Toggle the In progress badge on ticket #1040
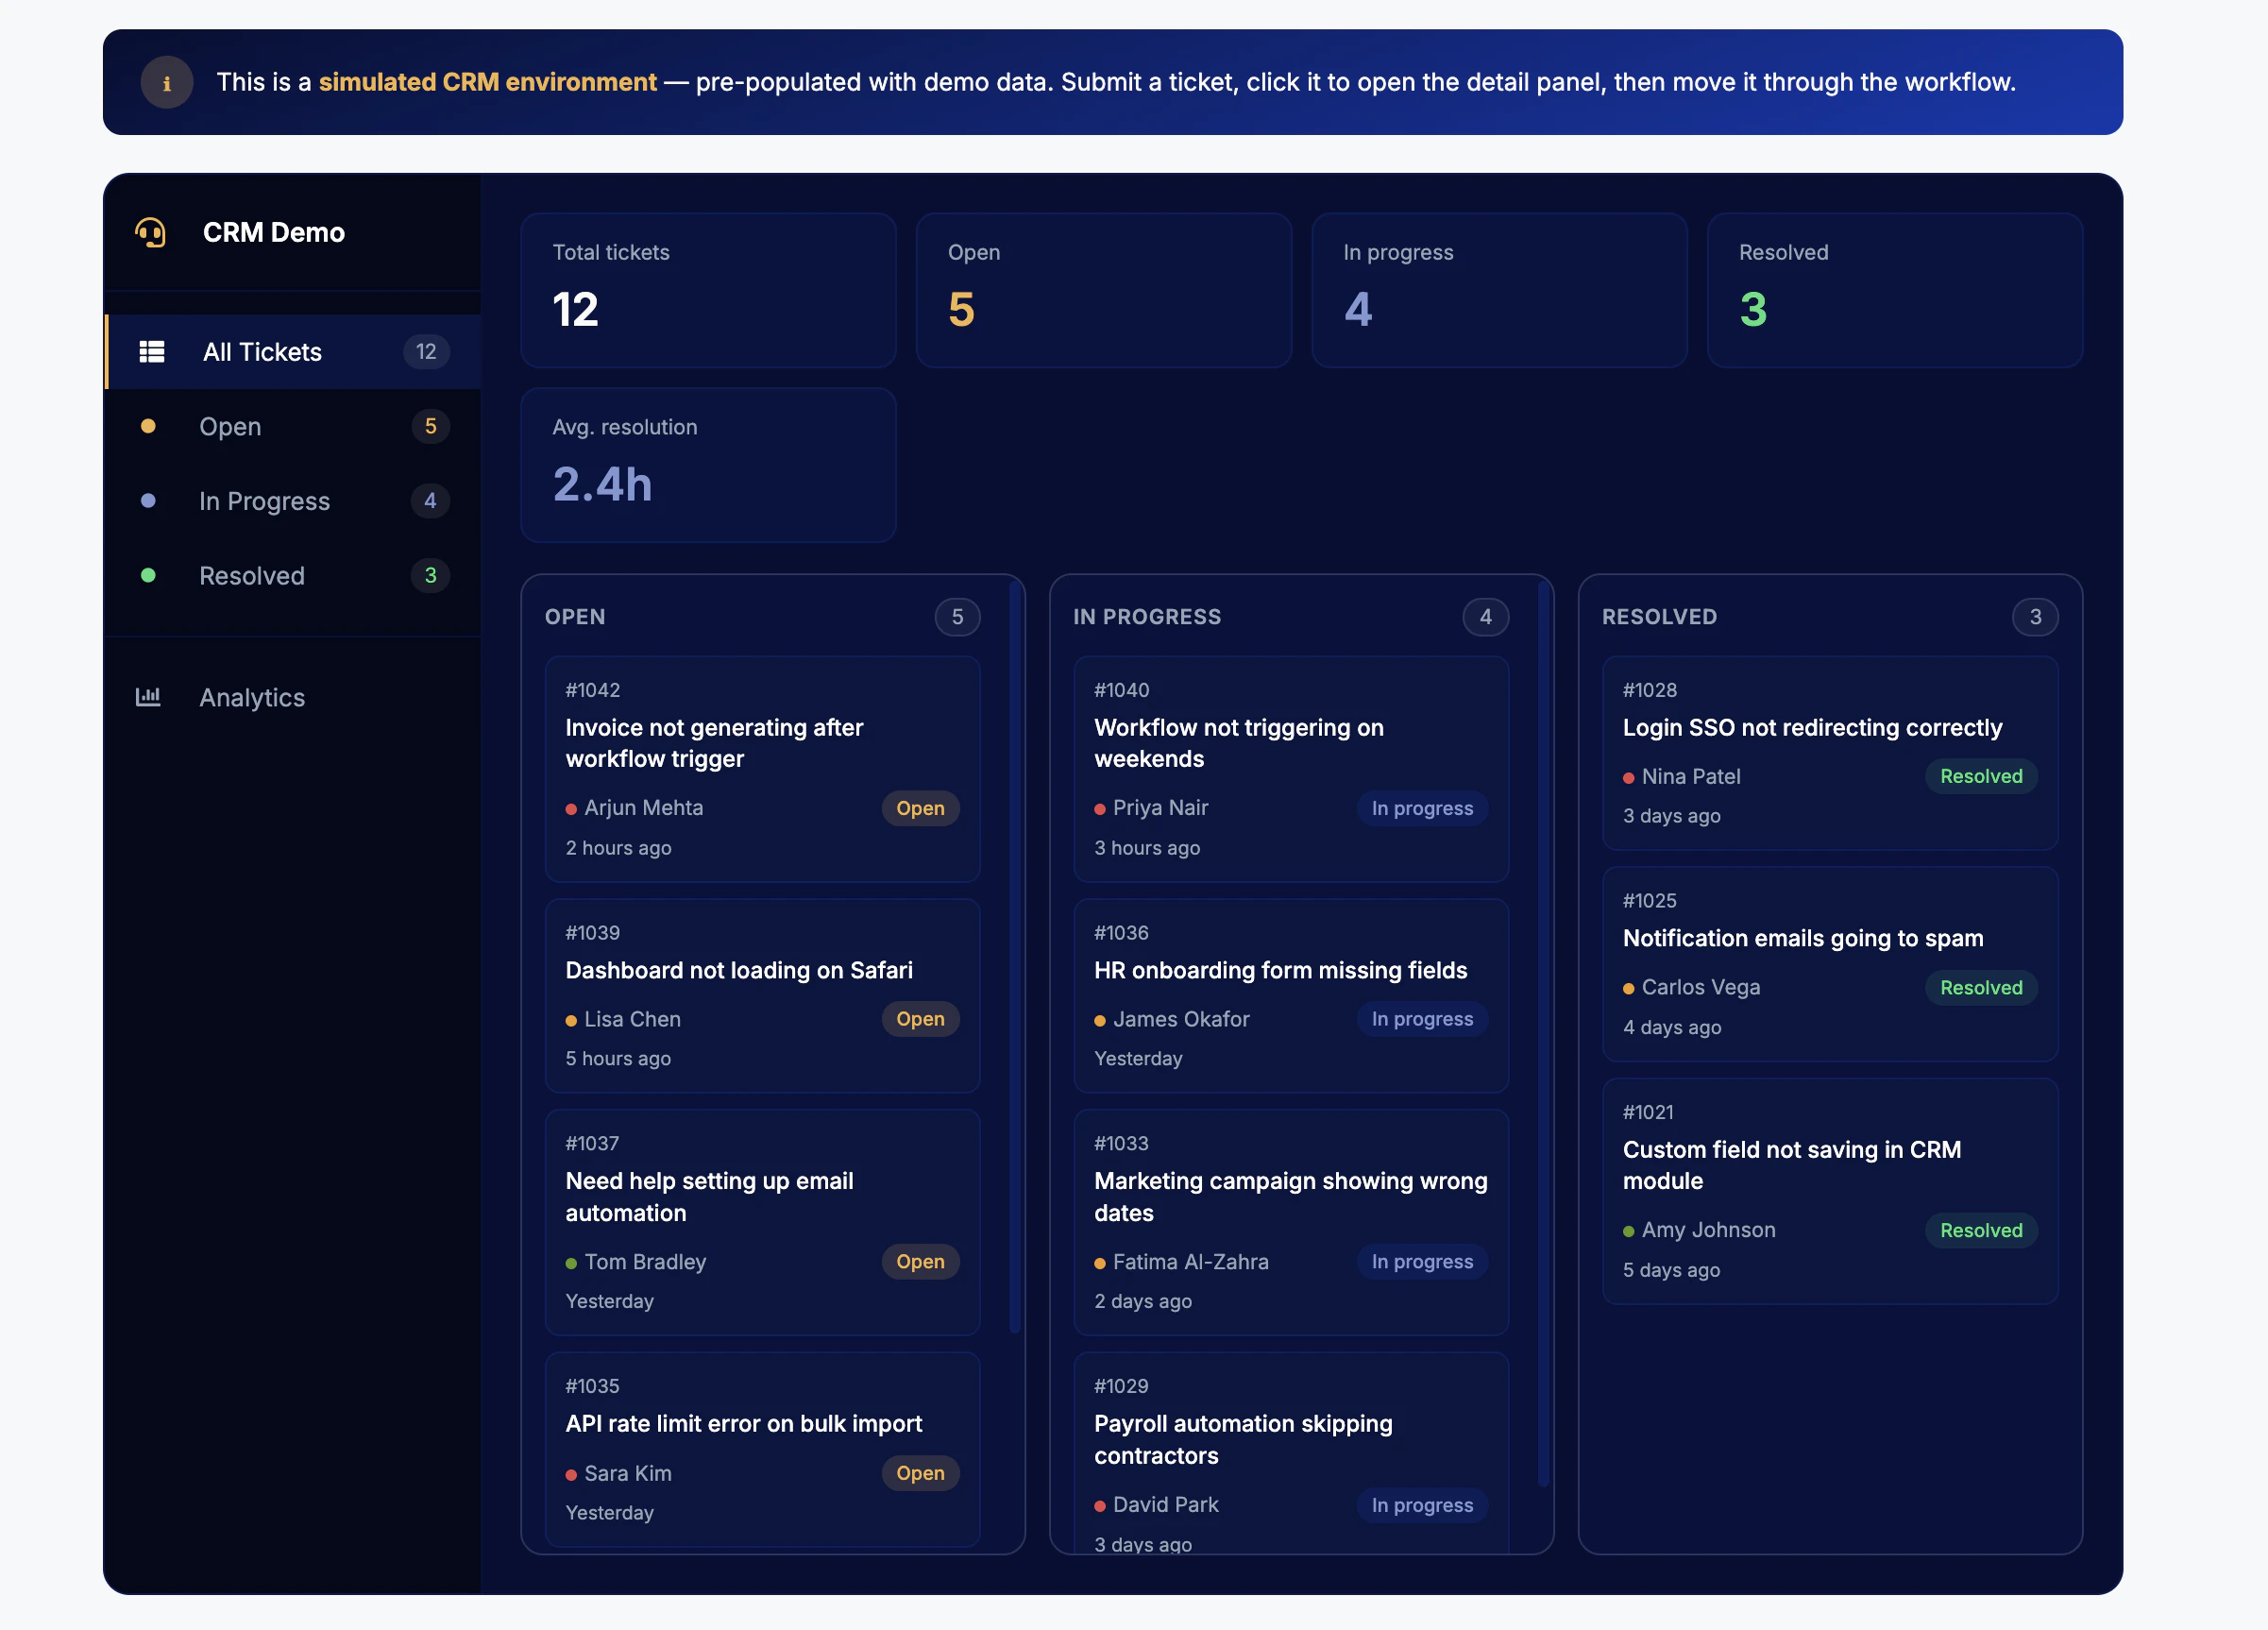Viewport: 2268px width, 1630px height. [x=1422, y=808]
